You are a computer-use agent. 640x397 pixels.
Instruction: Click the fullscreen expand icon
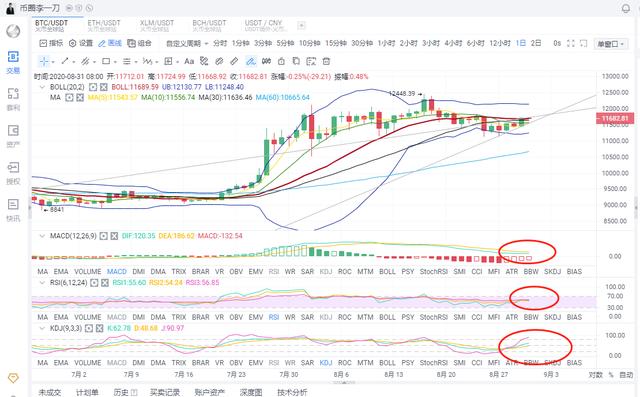coord(571,43)
